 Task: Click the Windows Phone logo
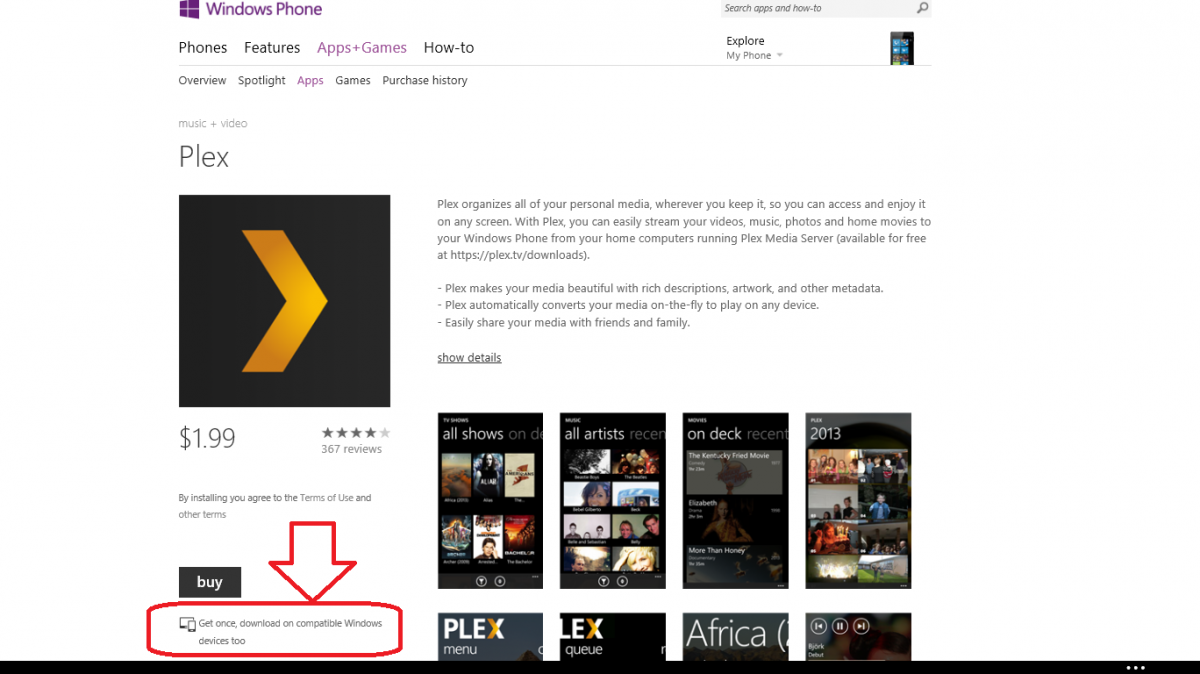click(251, 10)
